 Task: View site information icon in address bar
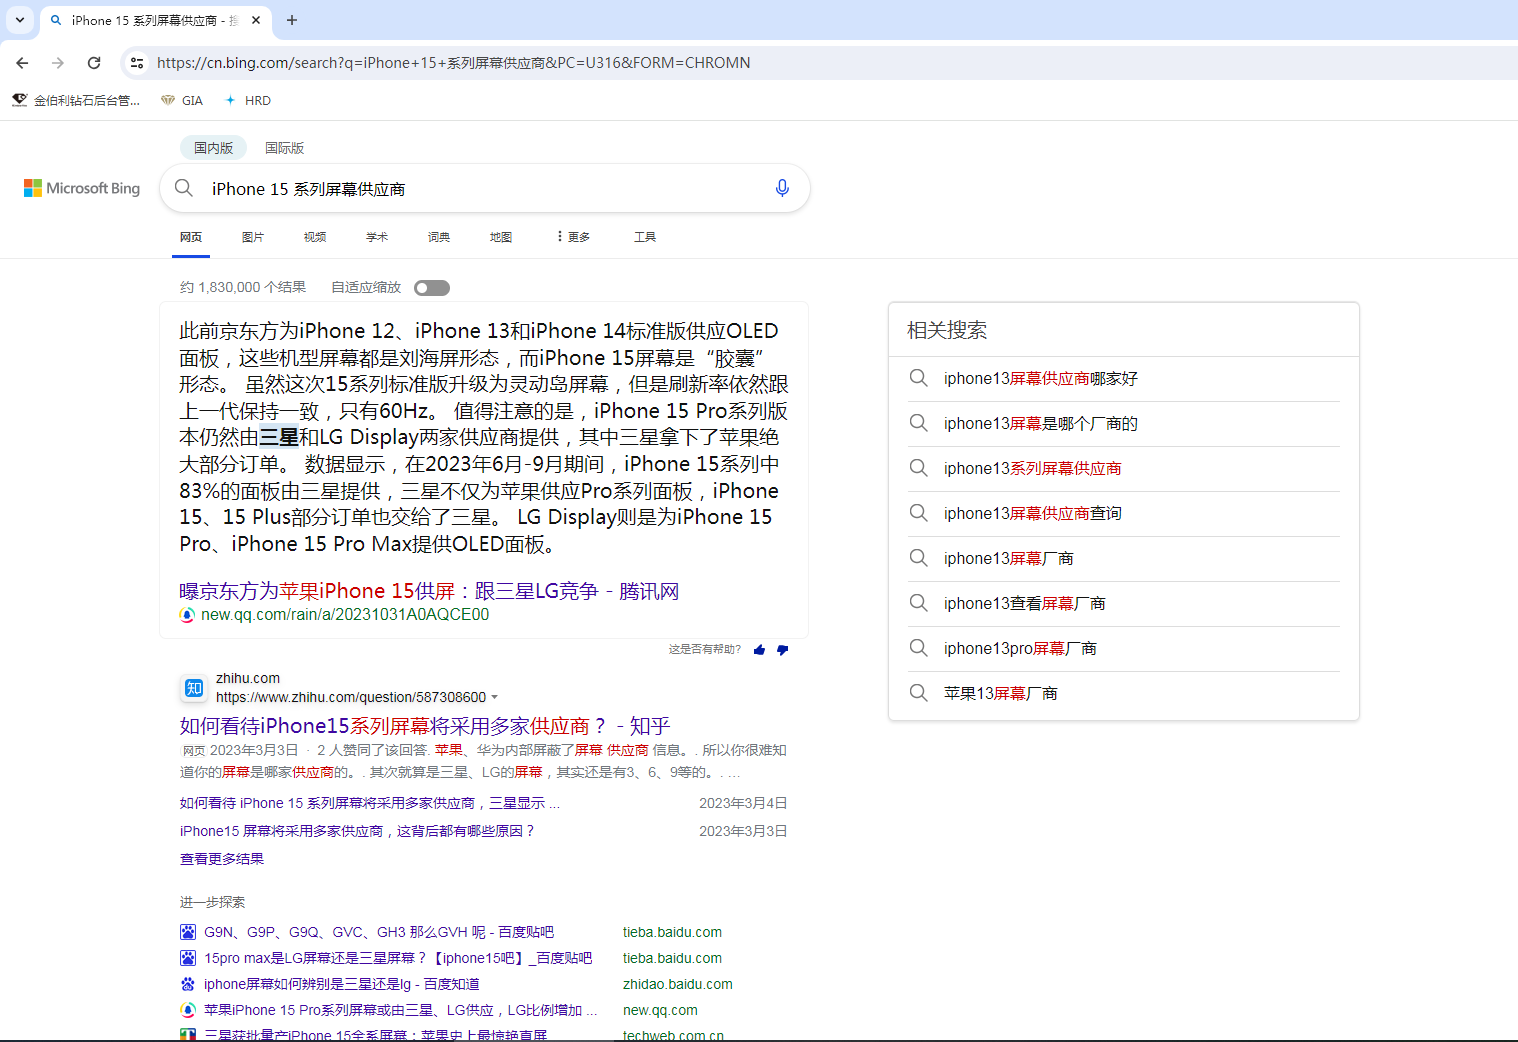tap(137, 63)
